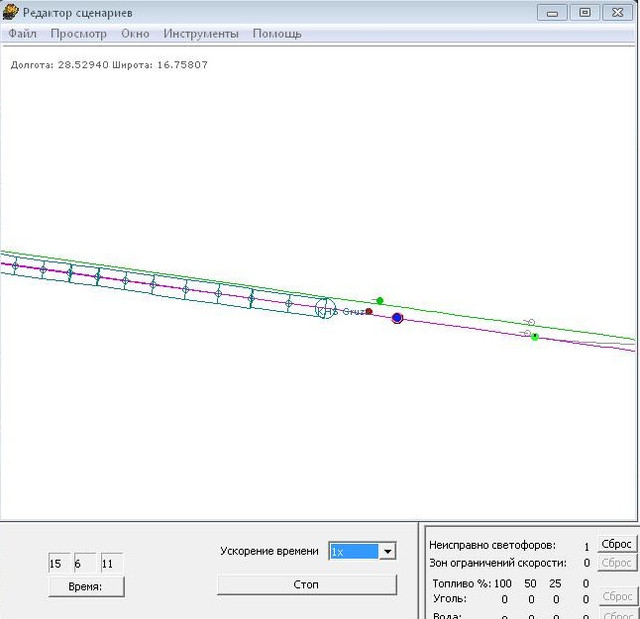Viewport: 640px width, 619px height.
Task: Click the seconds field showing 11
Action: 112,564
